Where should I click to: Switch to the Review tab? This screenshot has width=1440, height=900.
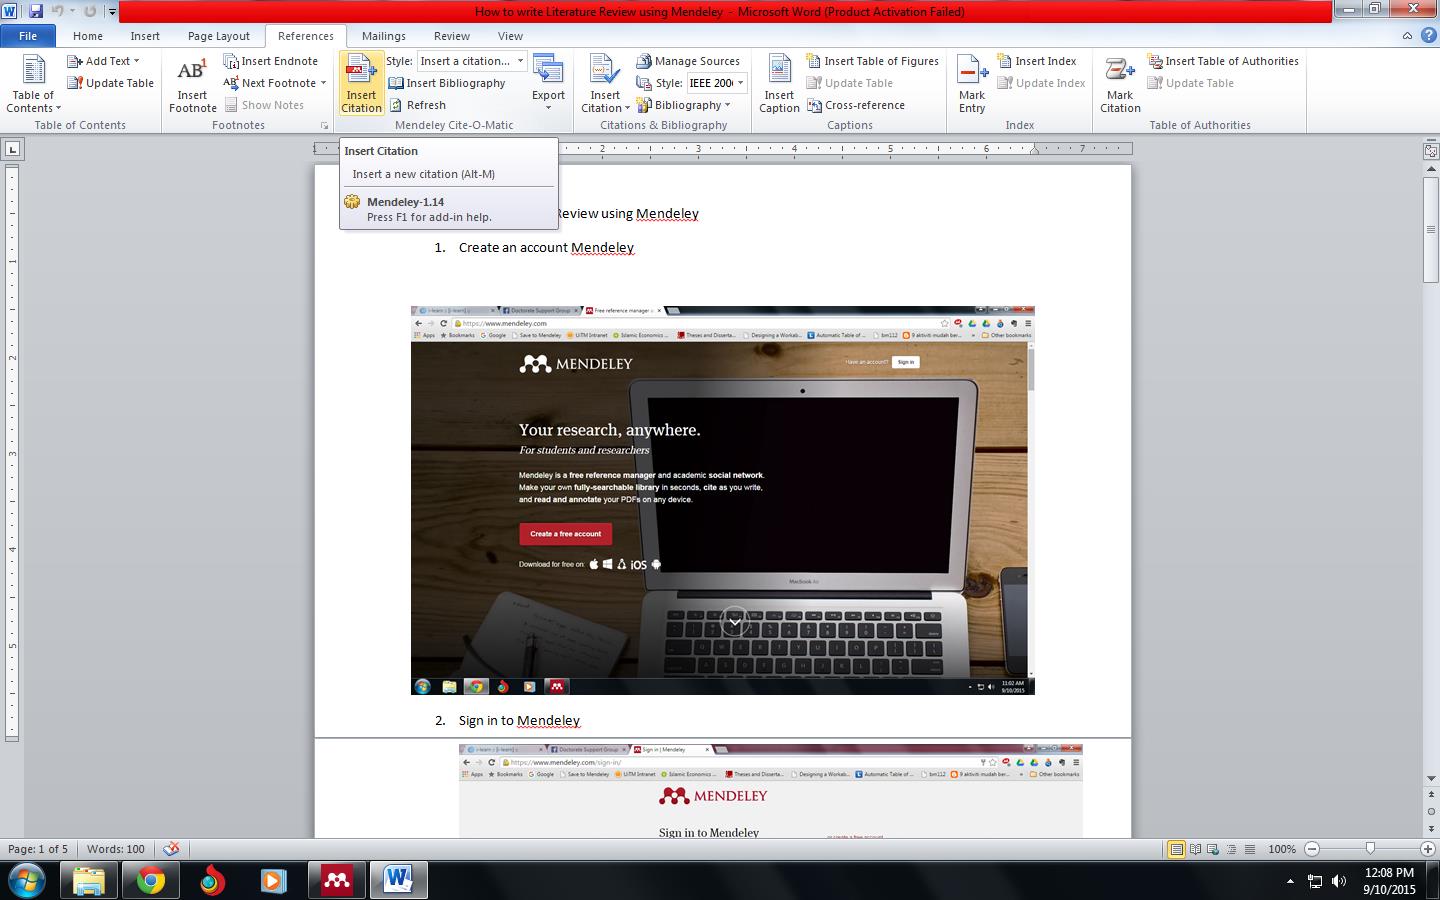452,36
